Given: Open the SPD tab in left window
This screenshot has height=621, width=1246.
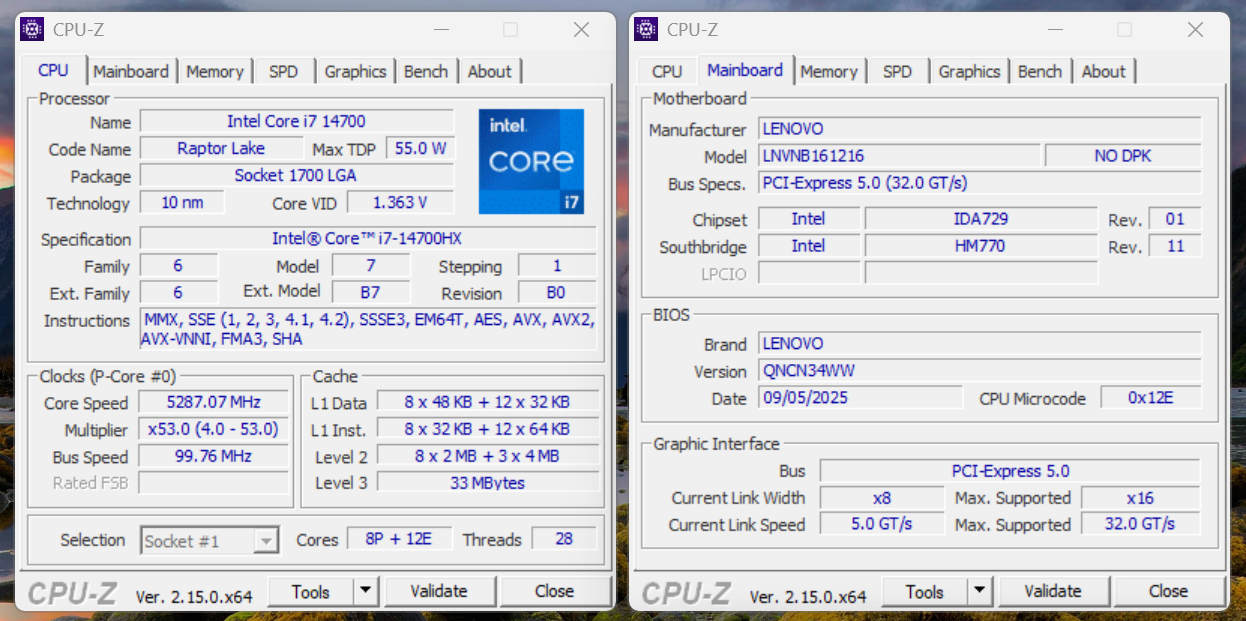Looking at the screenshot, I should tap(283, 72).
